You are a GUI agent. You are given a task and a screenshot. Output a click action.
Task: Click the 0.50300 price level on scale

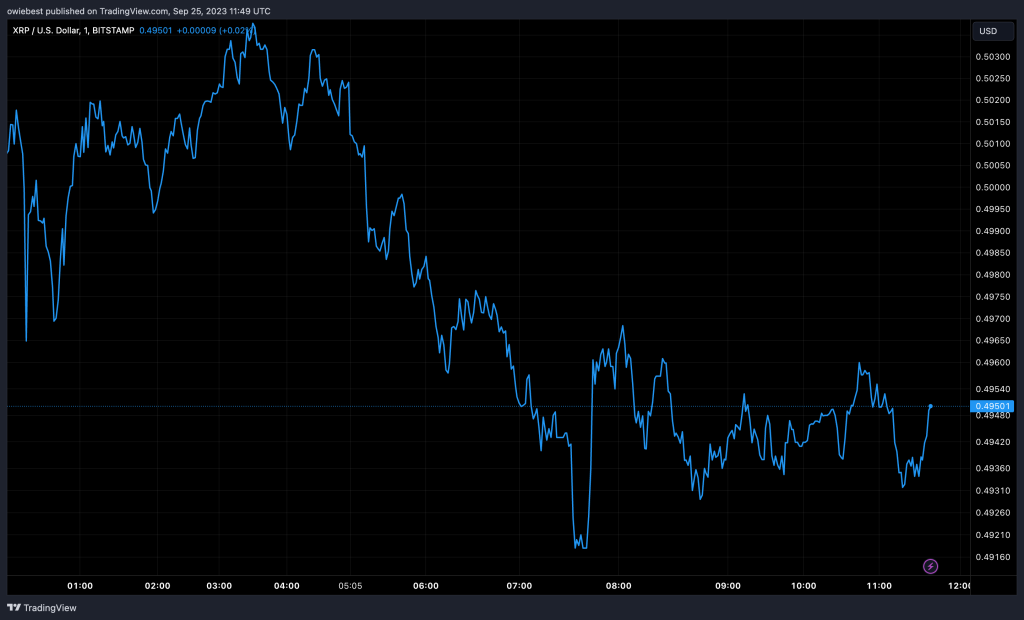pyautogui.click(x=993, y=57)
